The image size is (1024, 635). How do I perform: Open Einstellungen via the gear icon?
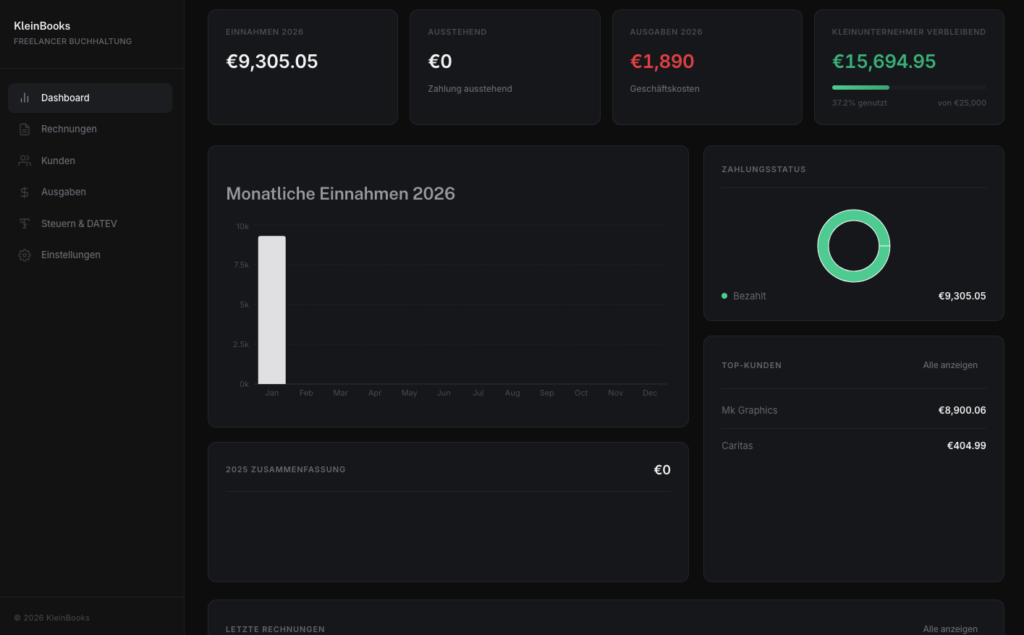coord(24,255)
